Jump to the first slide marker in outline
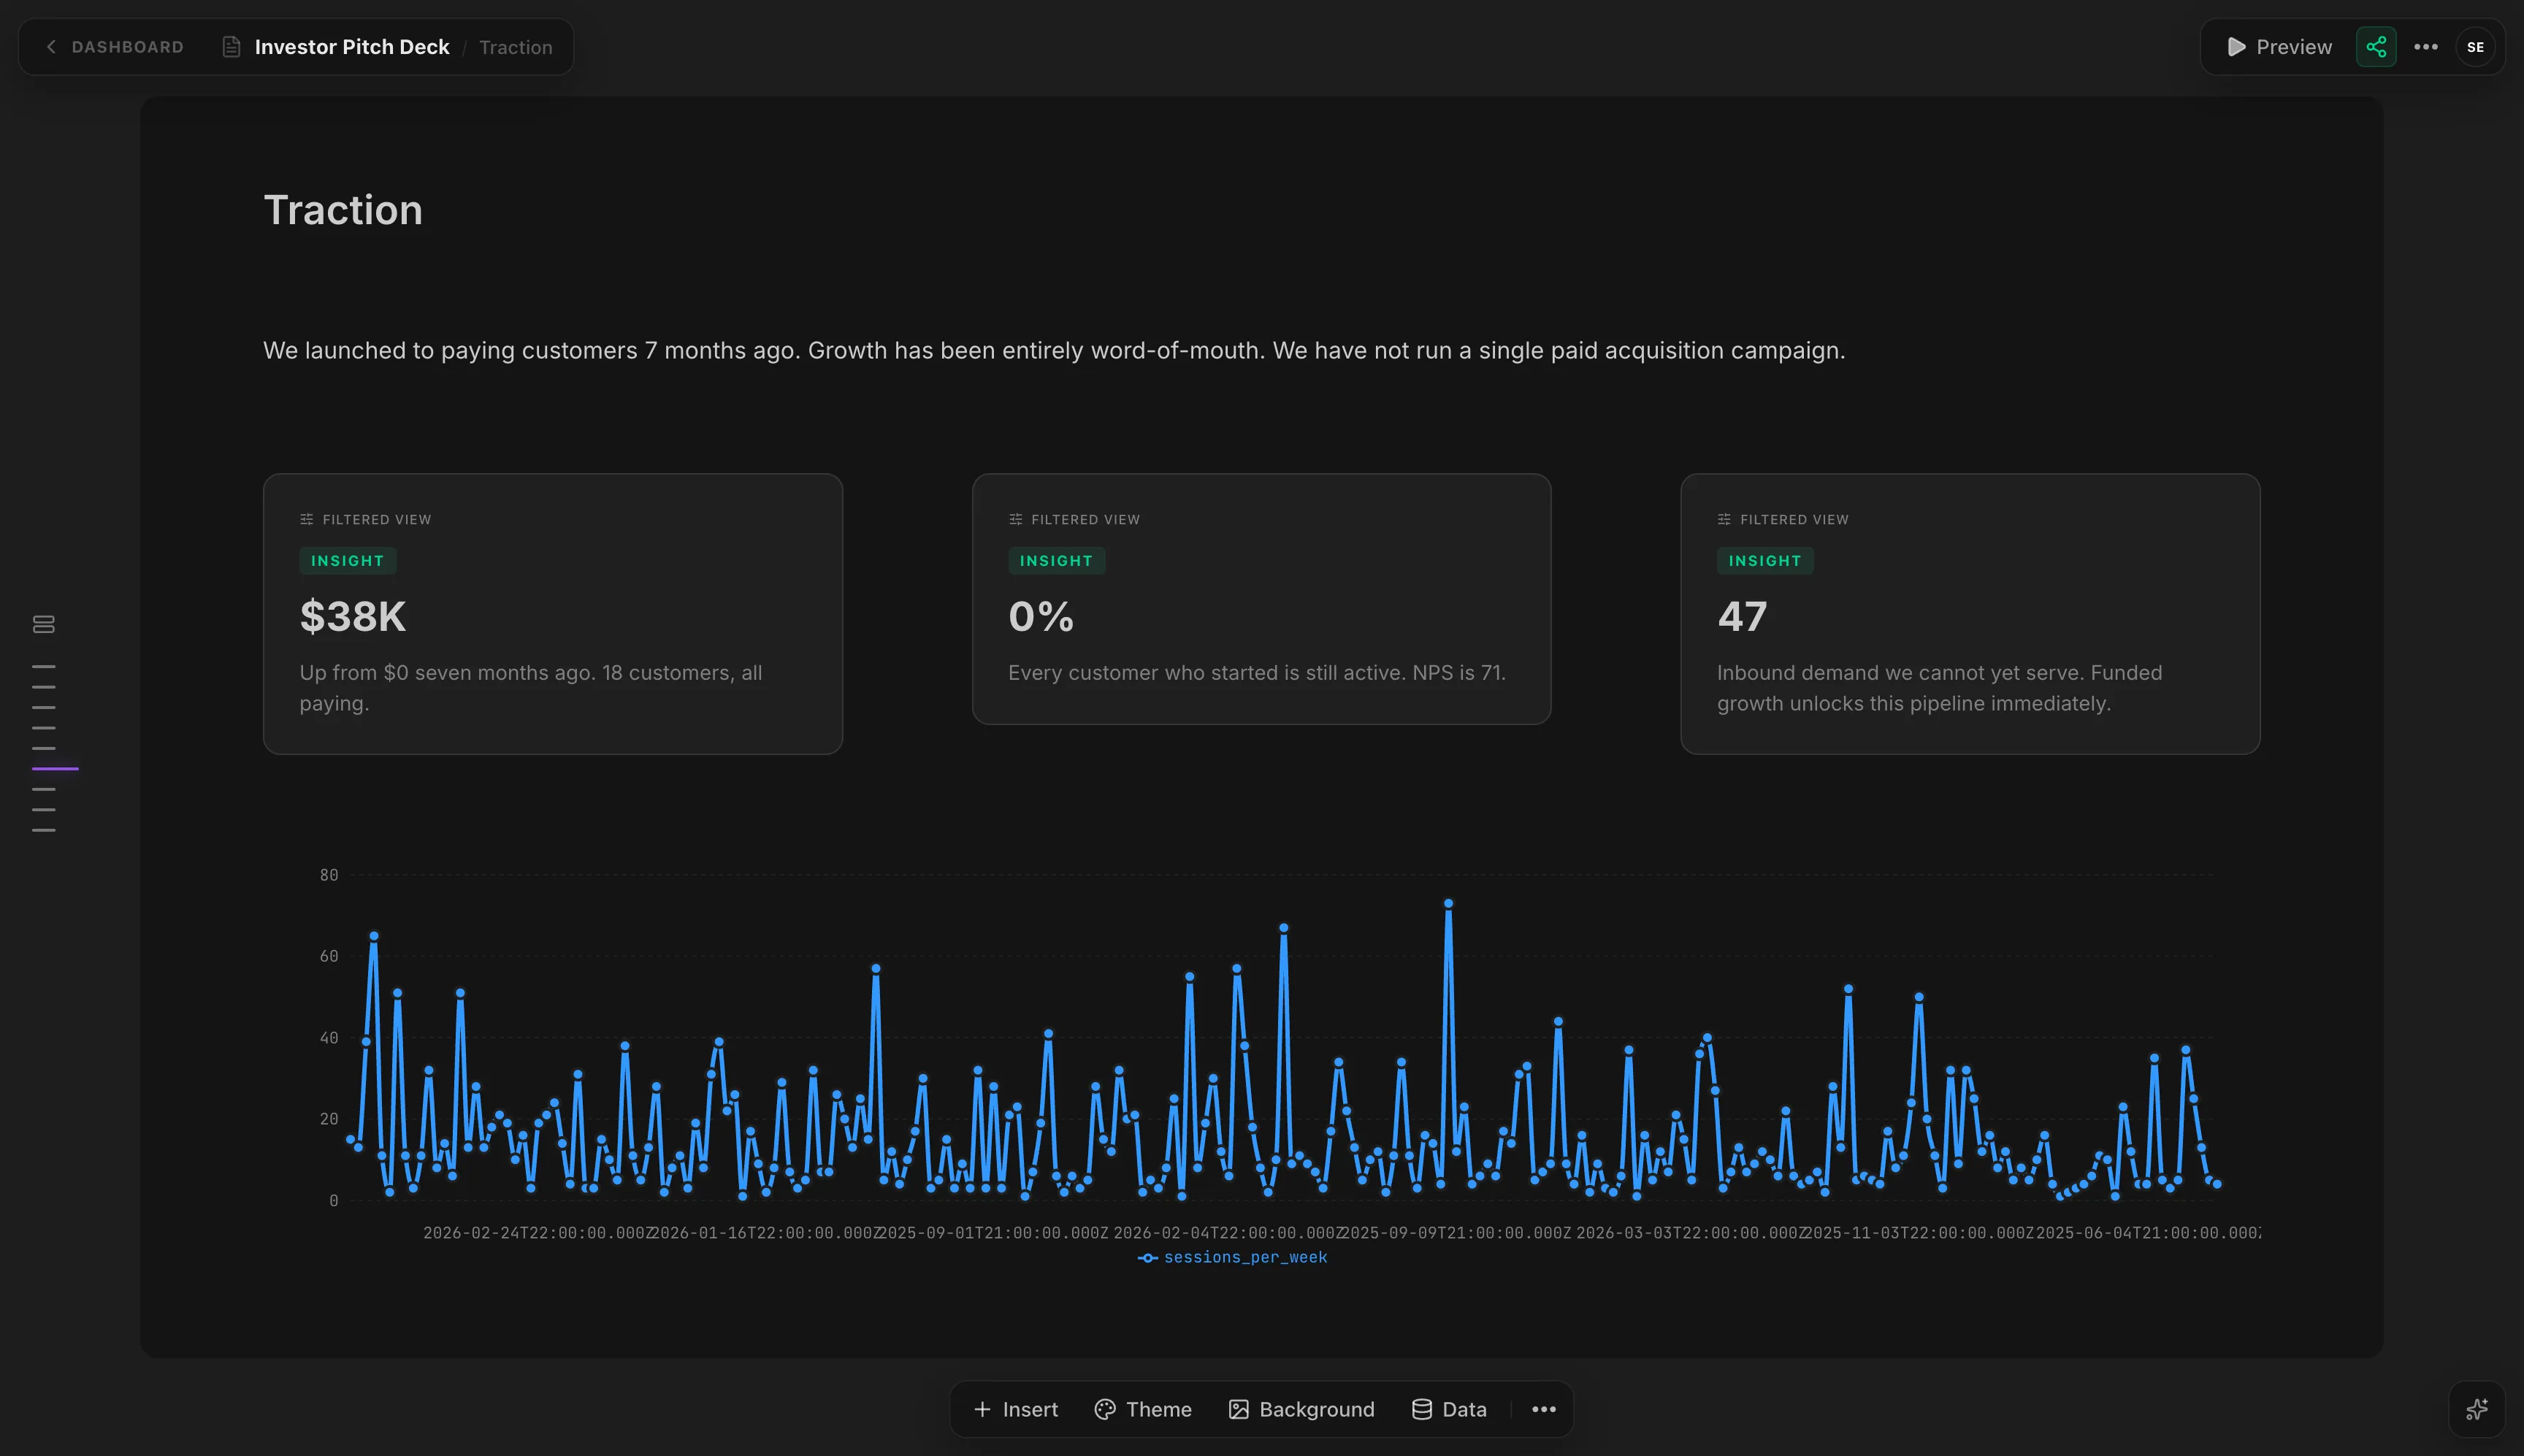Image resolution: width=2524 pixels, height=1456 pixels. click(x=43, y=666)
